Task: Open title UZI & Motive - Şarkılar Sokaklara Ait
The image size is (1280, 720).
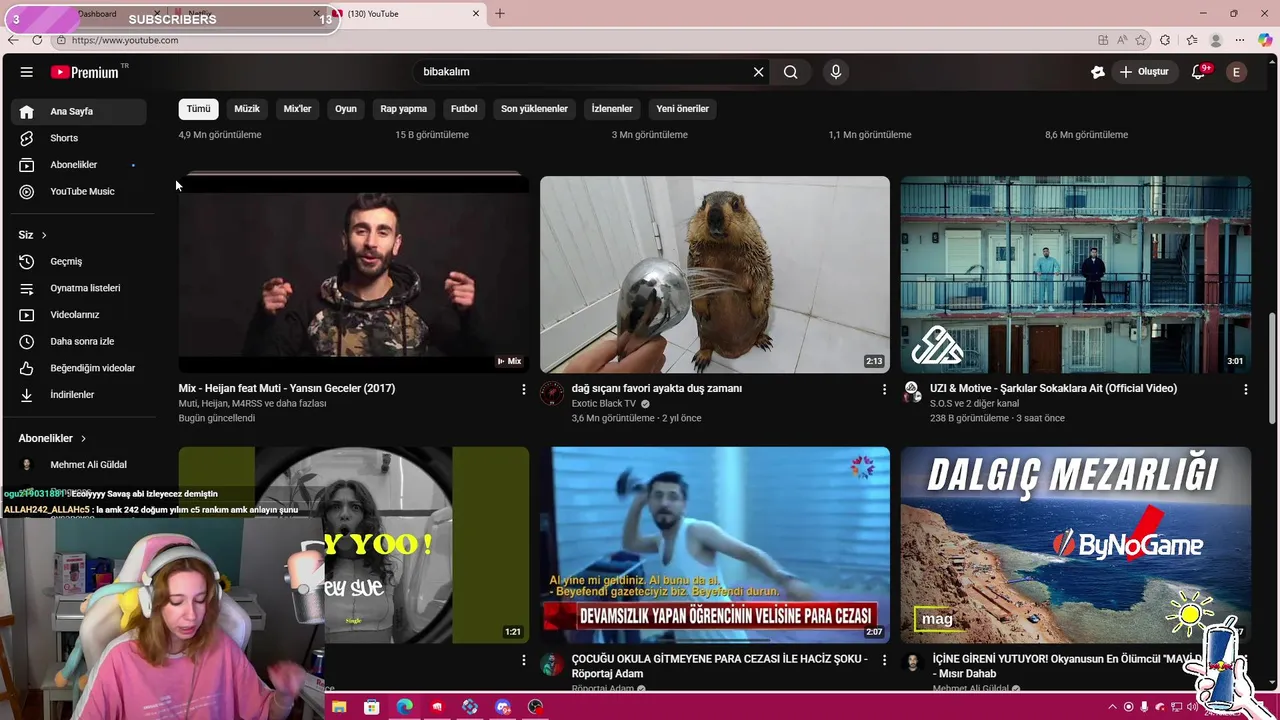Action: [1053, 388]
